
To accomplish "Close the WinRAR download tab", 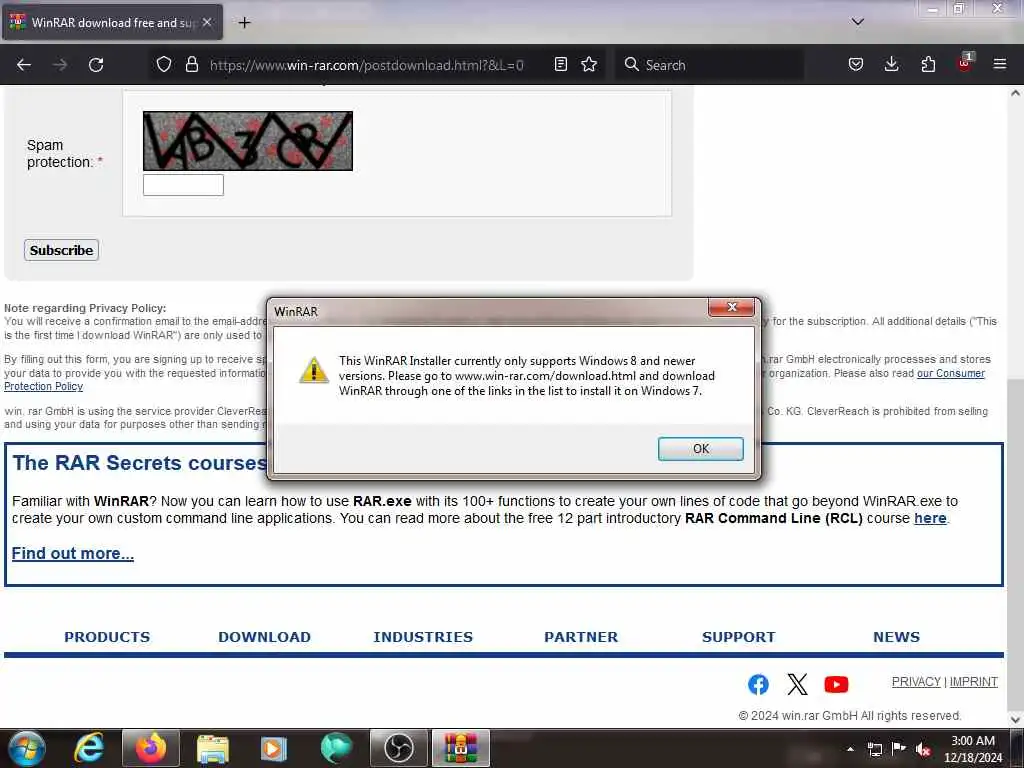I will point(207,22).
